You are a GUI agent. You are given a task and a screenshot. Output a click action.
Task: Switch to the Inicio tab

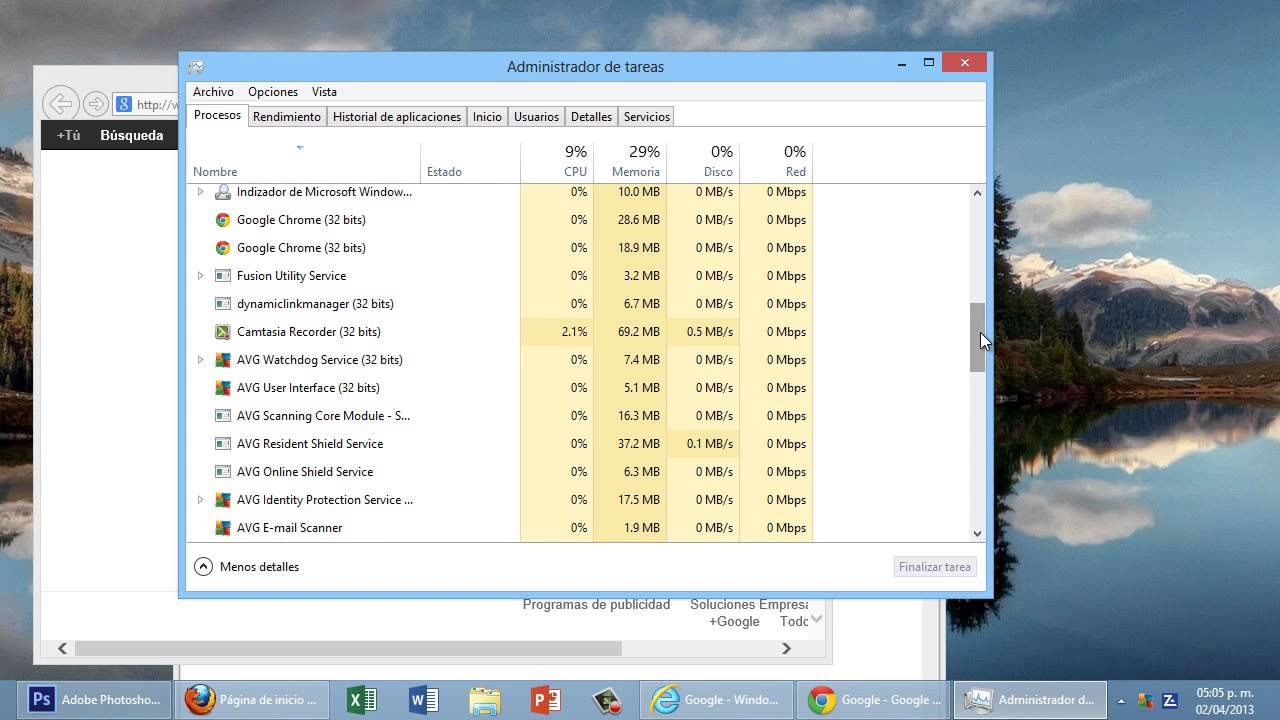(487, 117)
